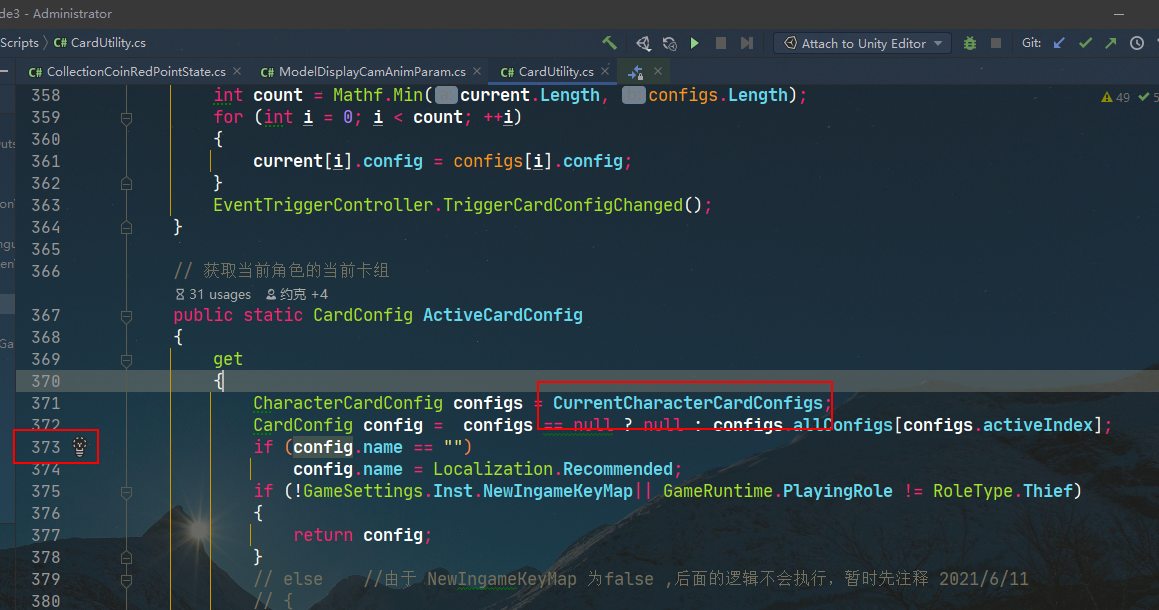Click line number 371 in the gutter

[x=46, y=404]
